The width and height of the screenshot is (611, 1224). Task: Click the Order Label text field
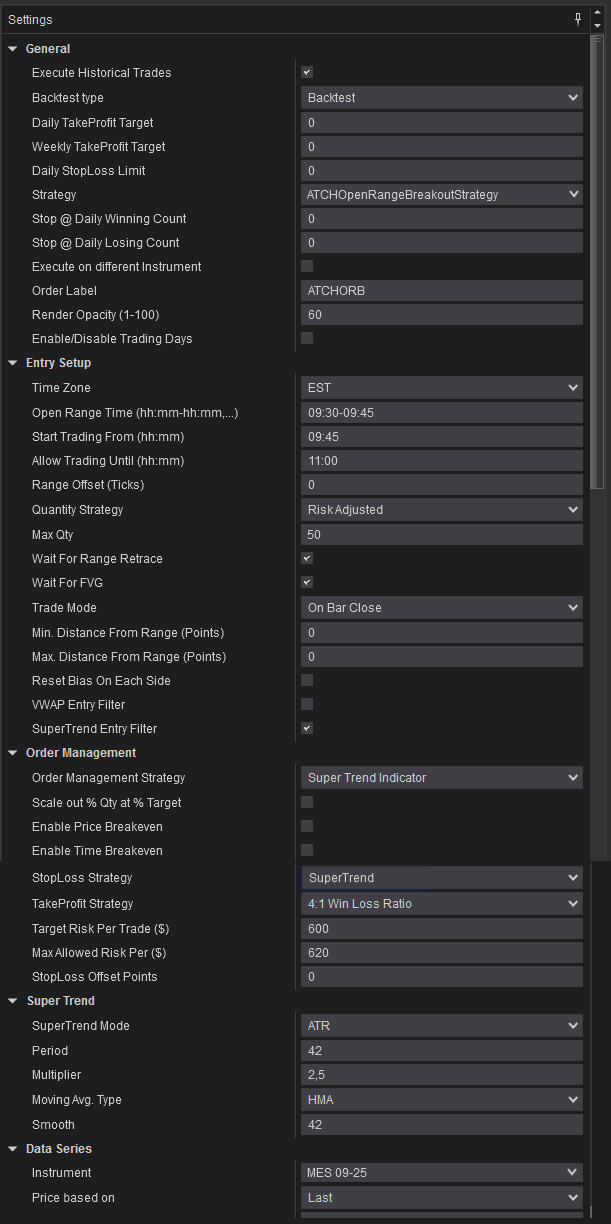pos(442,291)
